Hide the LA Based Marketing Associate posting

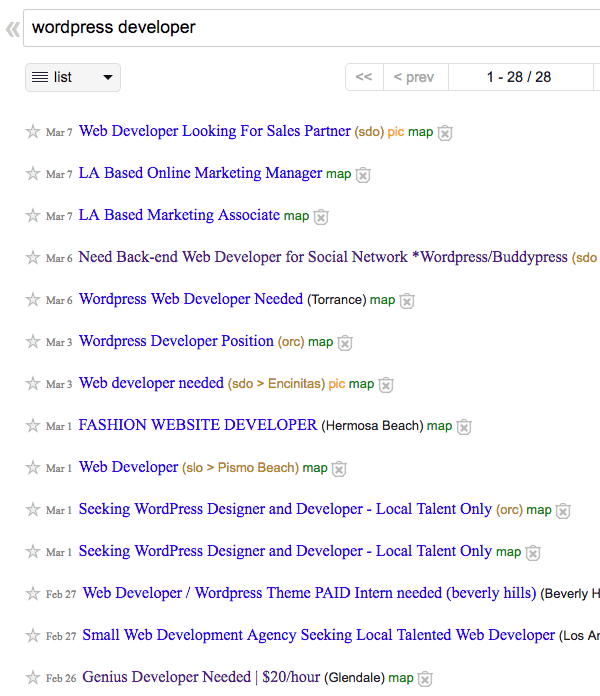pyautogui.click(x=321, y=217)
